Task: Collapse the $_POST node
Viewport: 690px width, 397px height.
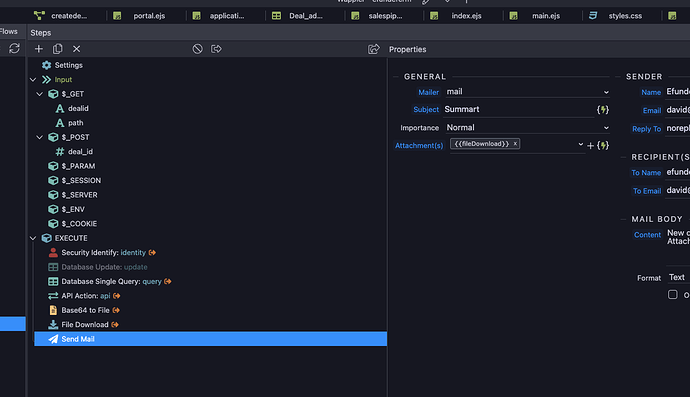Action: tap(40, 137)
